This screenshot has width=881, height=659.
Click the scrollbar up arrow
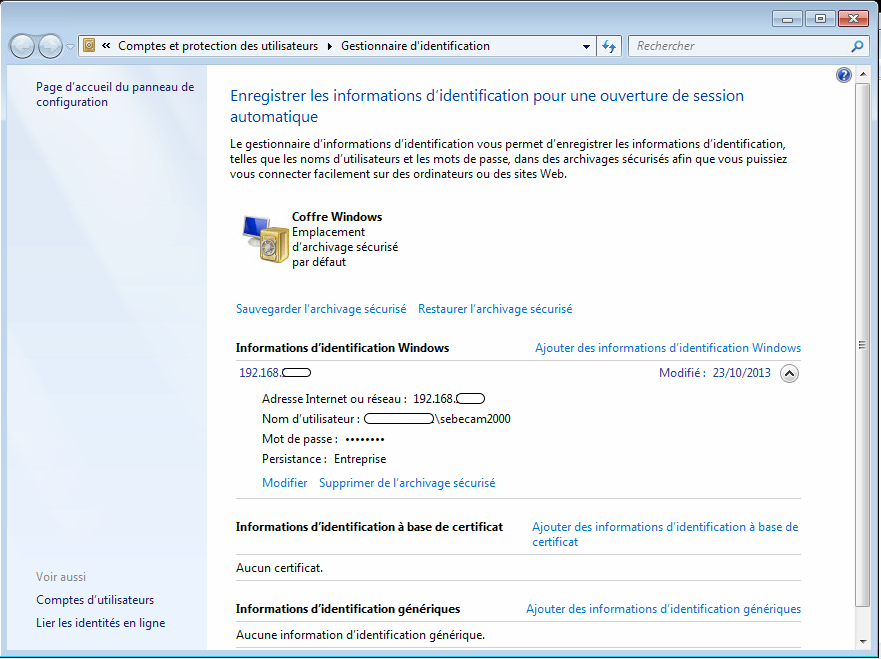point(862,75)
